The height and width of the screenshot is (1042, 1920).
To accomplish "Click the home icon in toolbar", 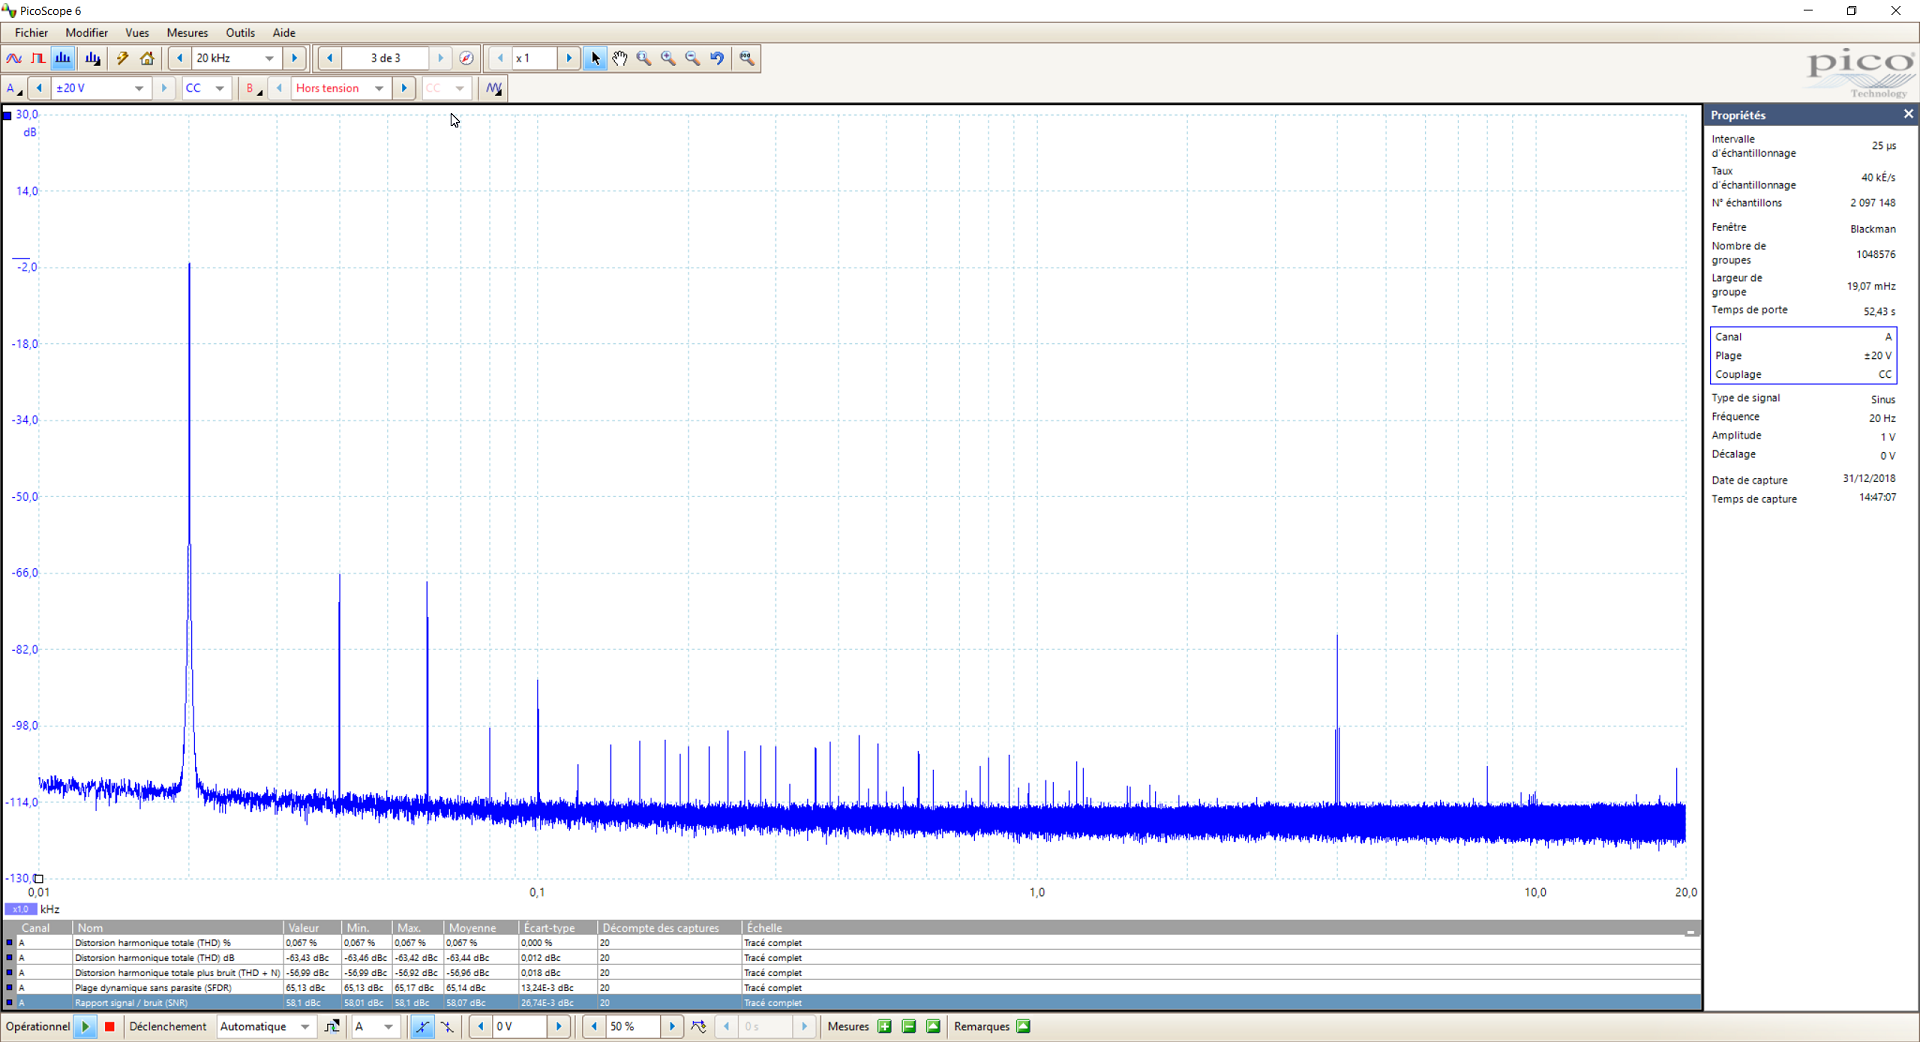I will click(x=147, y=58).
